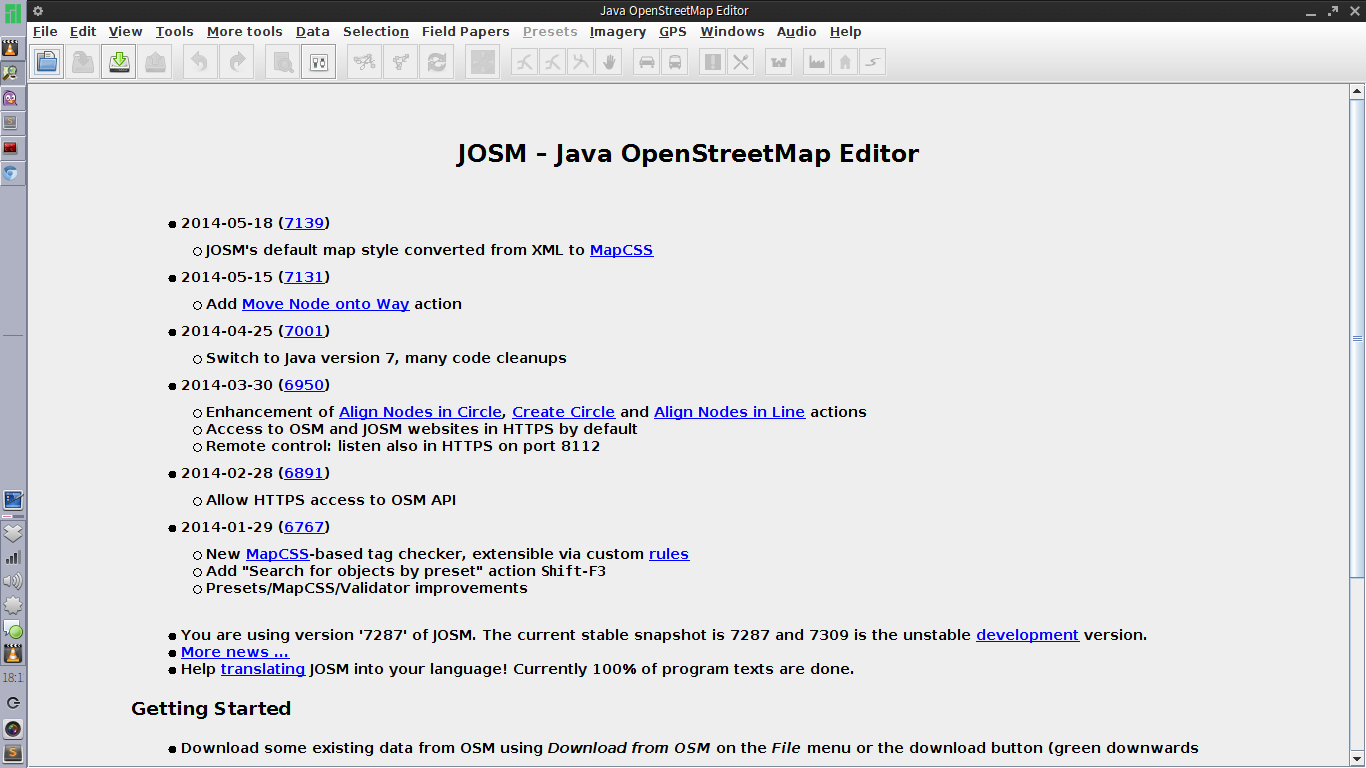Click the Getting Started heading

coord(211,709)
